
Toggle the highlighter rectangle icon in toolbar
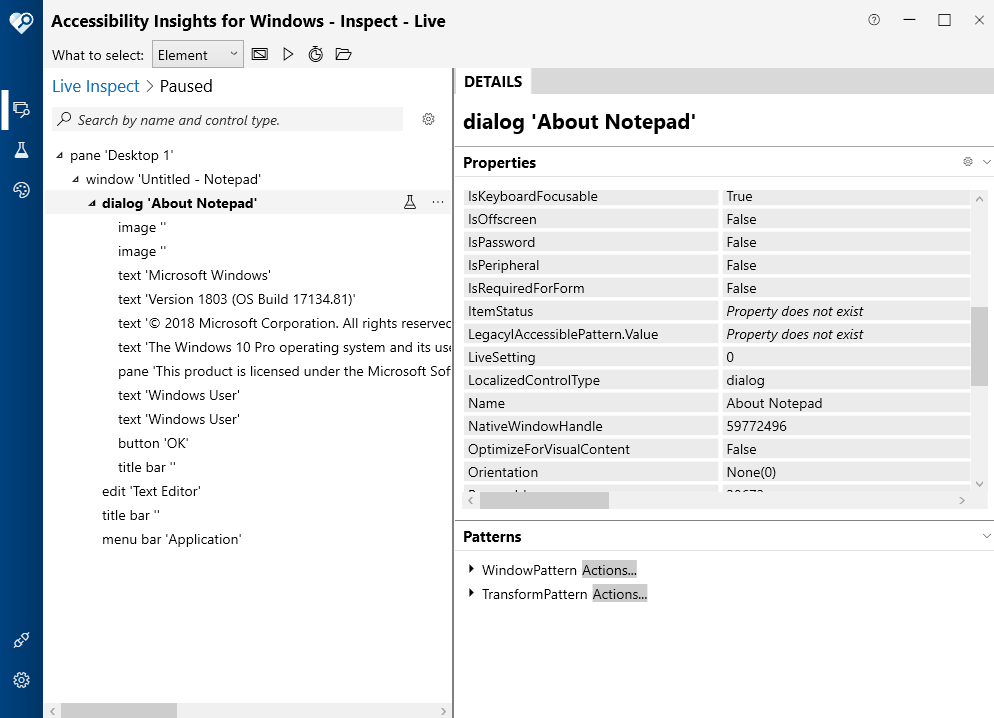260,55
